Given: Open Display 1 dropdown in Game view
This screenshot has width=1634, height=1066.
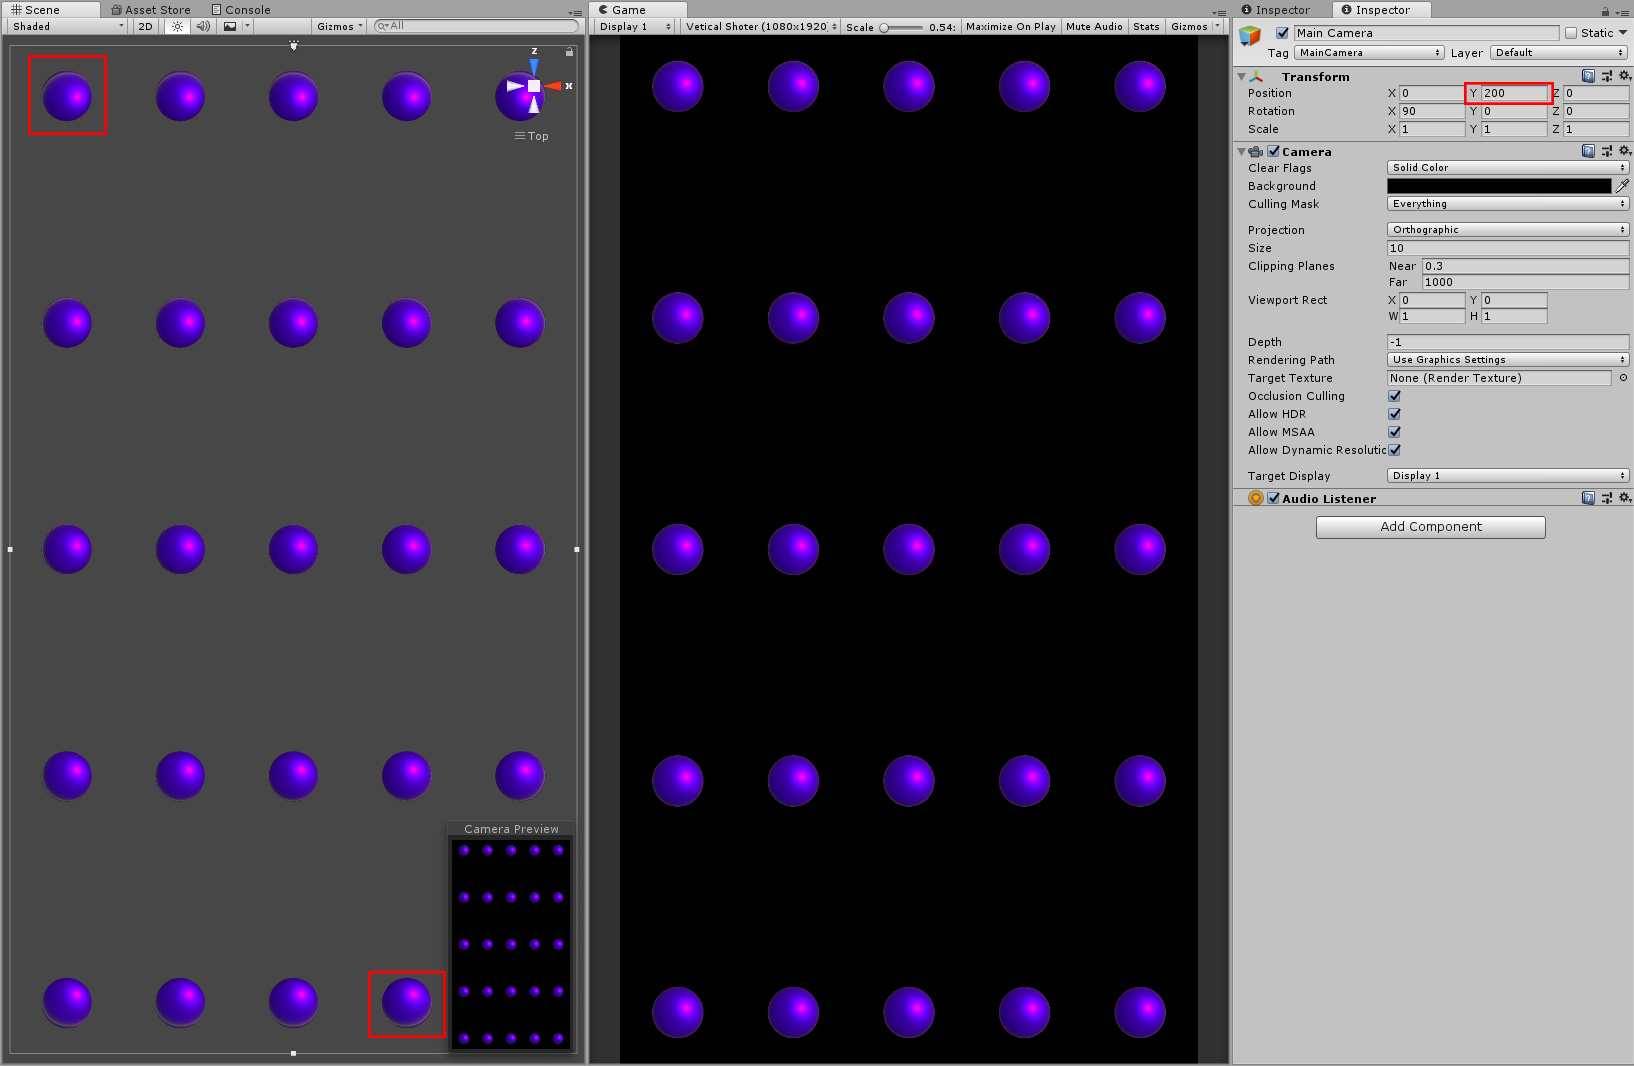Looking at the screenshot, I should [x=635, y=26].
